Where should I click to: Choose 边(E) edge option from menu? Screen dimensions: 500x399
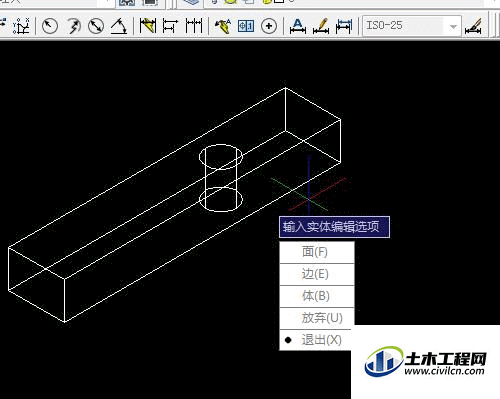pos(316,274)
